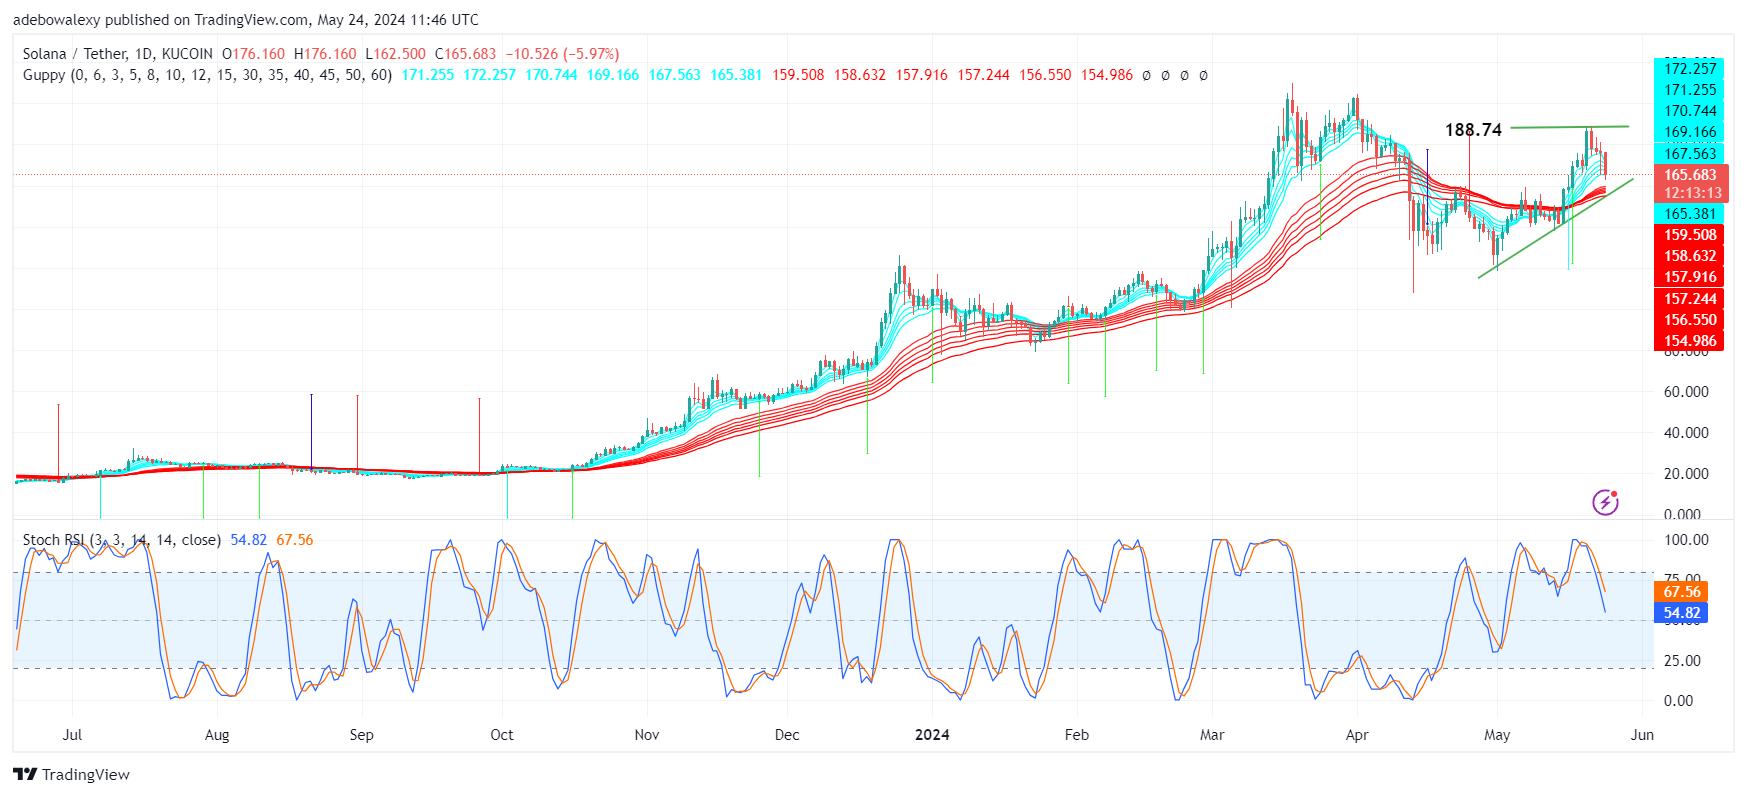Click the −10.526 (−5.97%) change value
Viewport: 1747px width, 796px height.
[x=562, y=54]
